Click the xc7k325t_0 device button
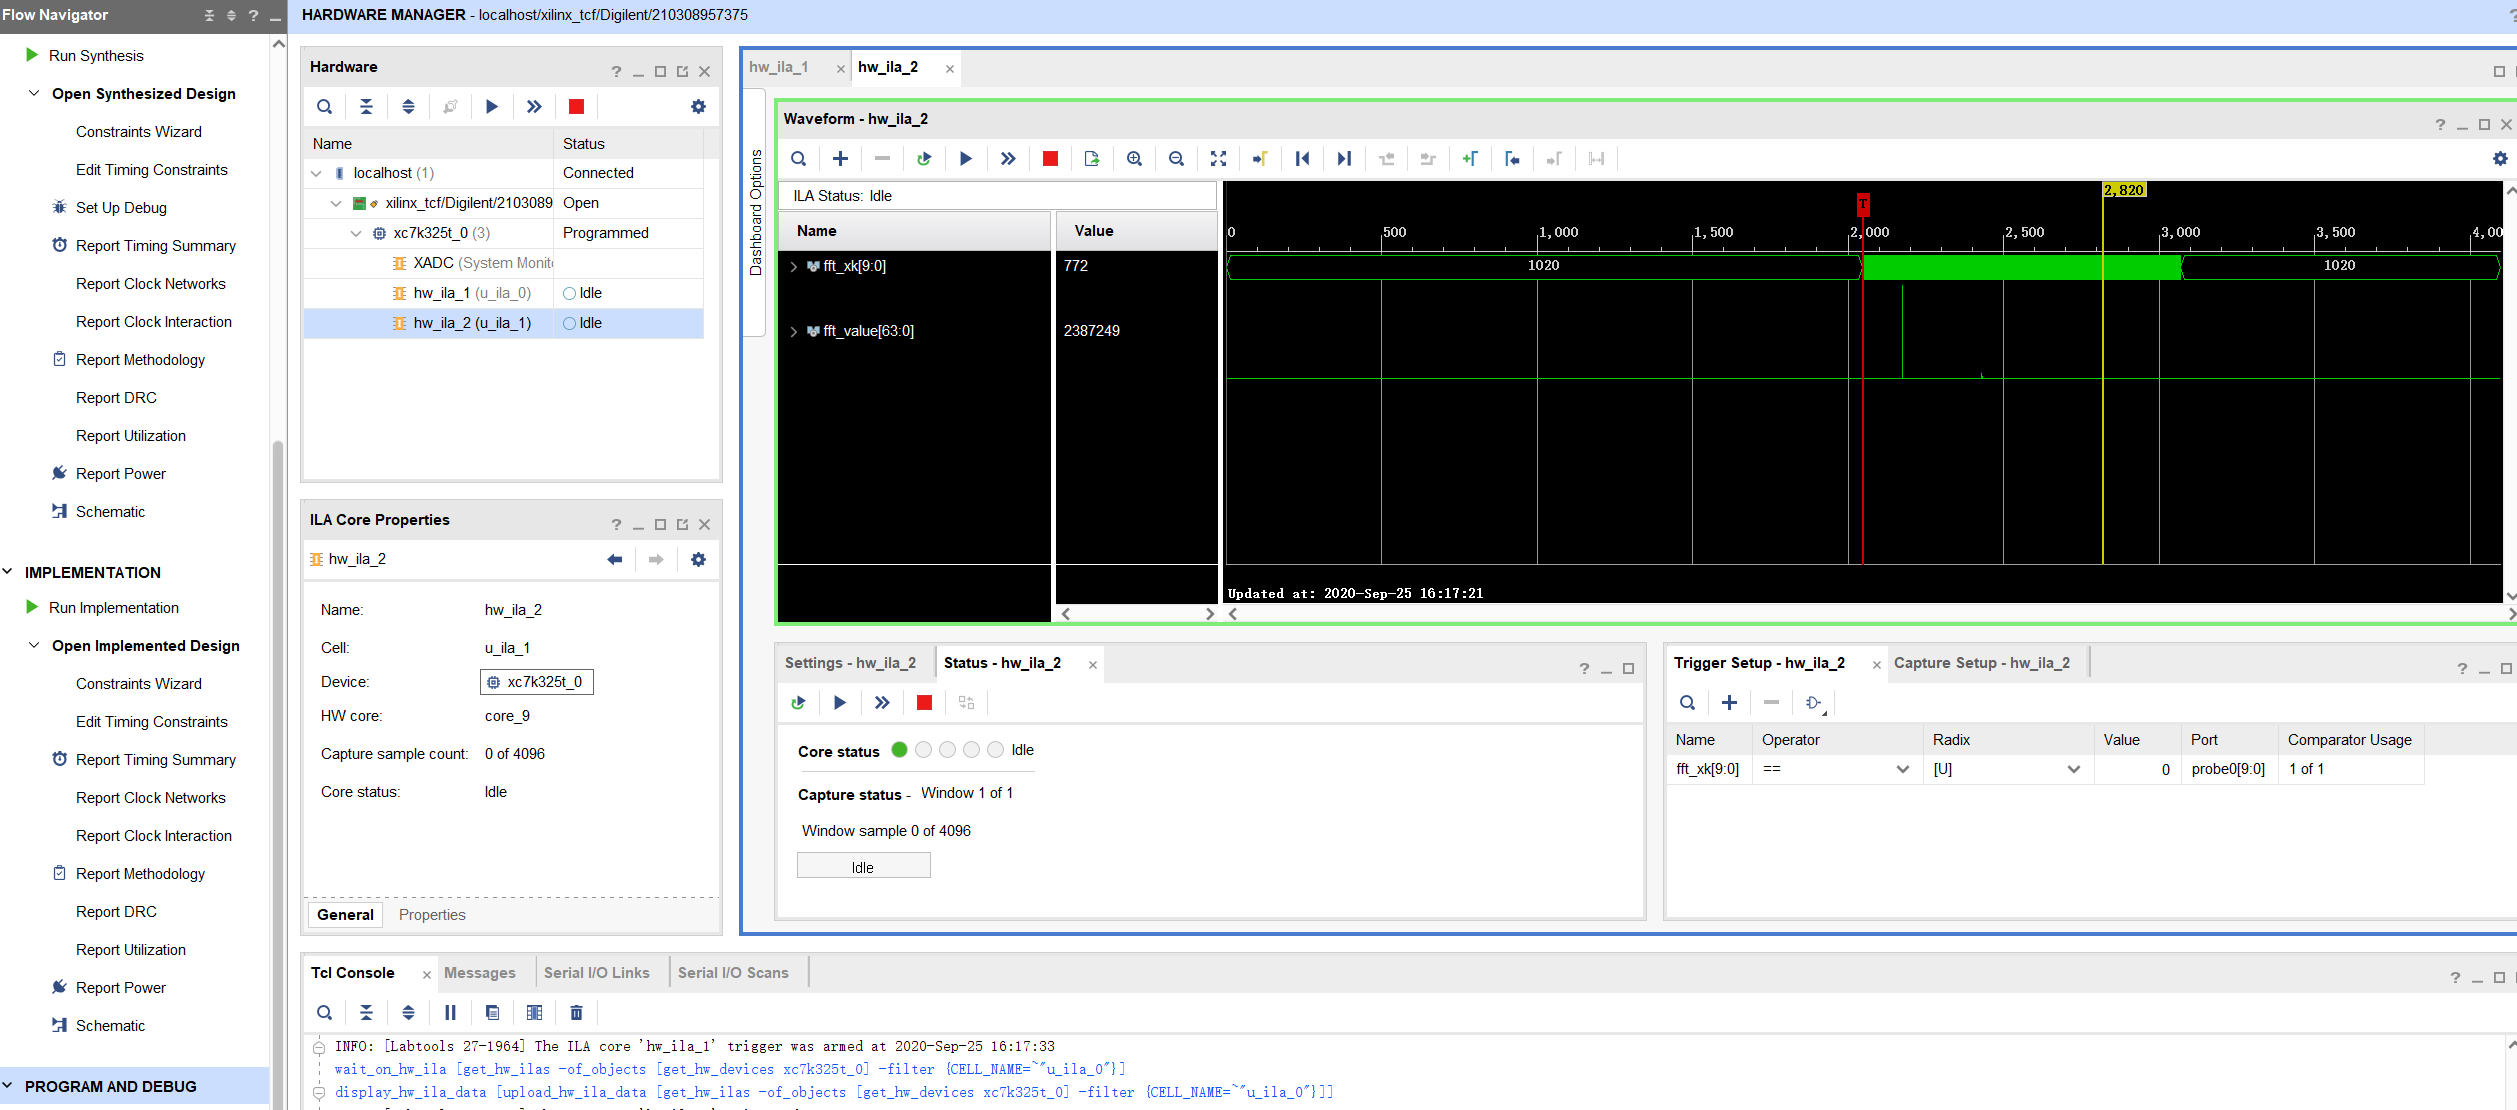 [537, 682]
